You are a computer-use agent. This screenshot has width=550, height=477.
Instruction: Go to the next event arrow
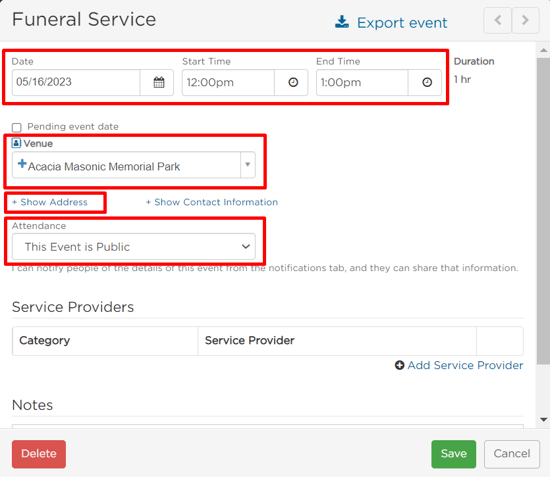pyautogui.click(x=525, y=20)
